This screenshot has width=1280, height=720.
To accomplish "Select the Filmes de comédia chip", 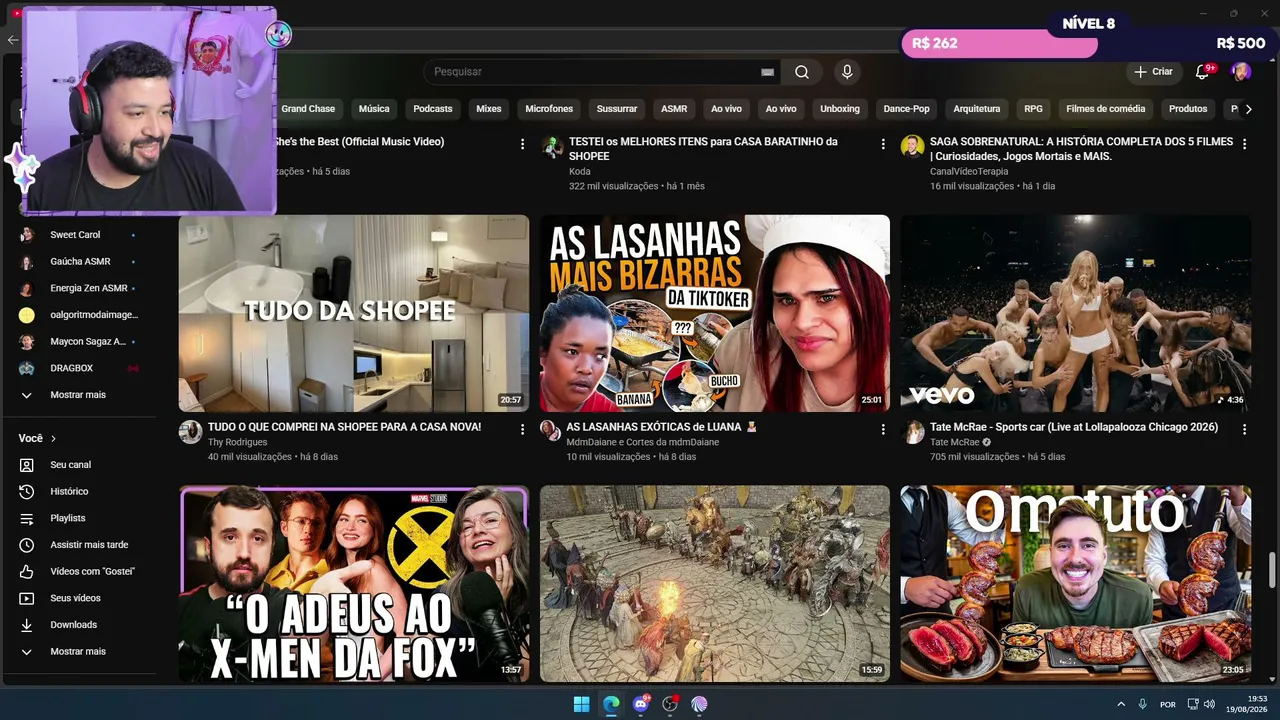I will tap(1106, 109).
